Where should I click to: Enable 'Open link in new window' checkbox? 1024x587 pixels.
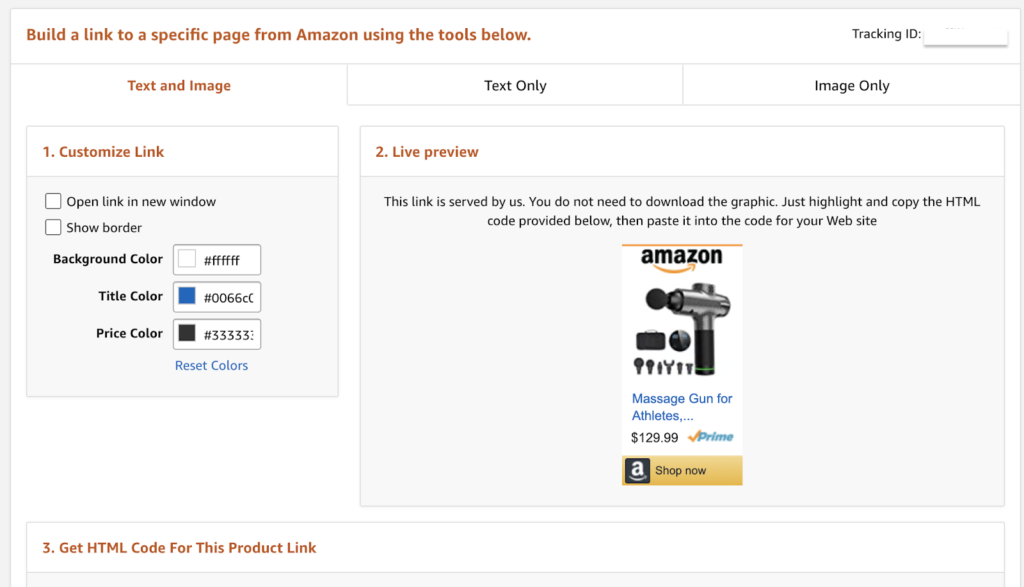pyautogui.click(x=54, y=201)
